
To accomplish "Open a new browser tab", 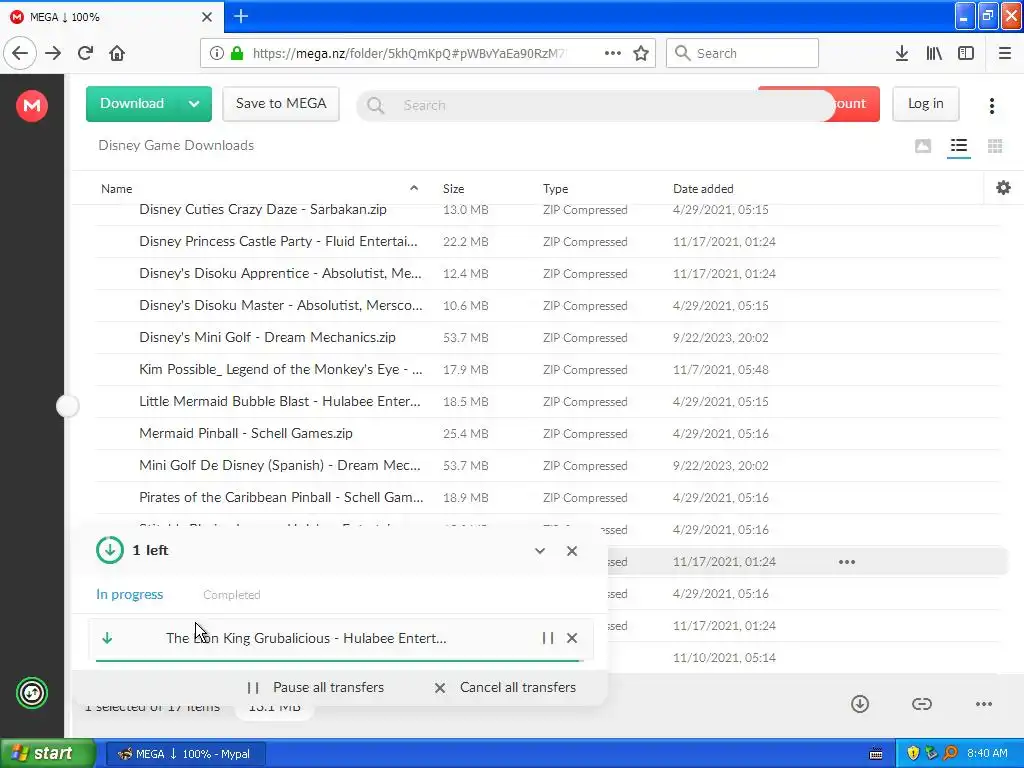I will click(241, 16).
